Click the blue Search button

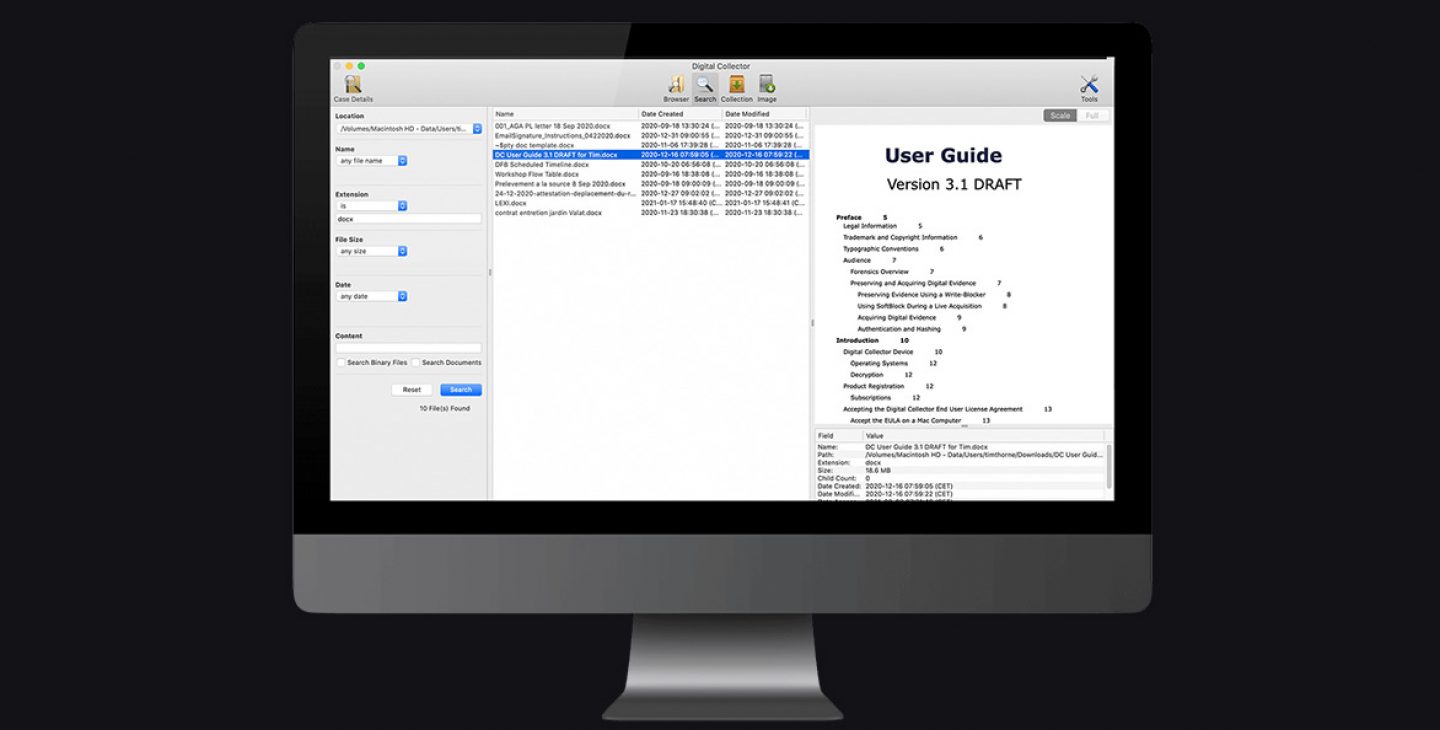[x=461, y=390]
